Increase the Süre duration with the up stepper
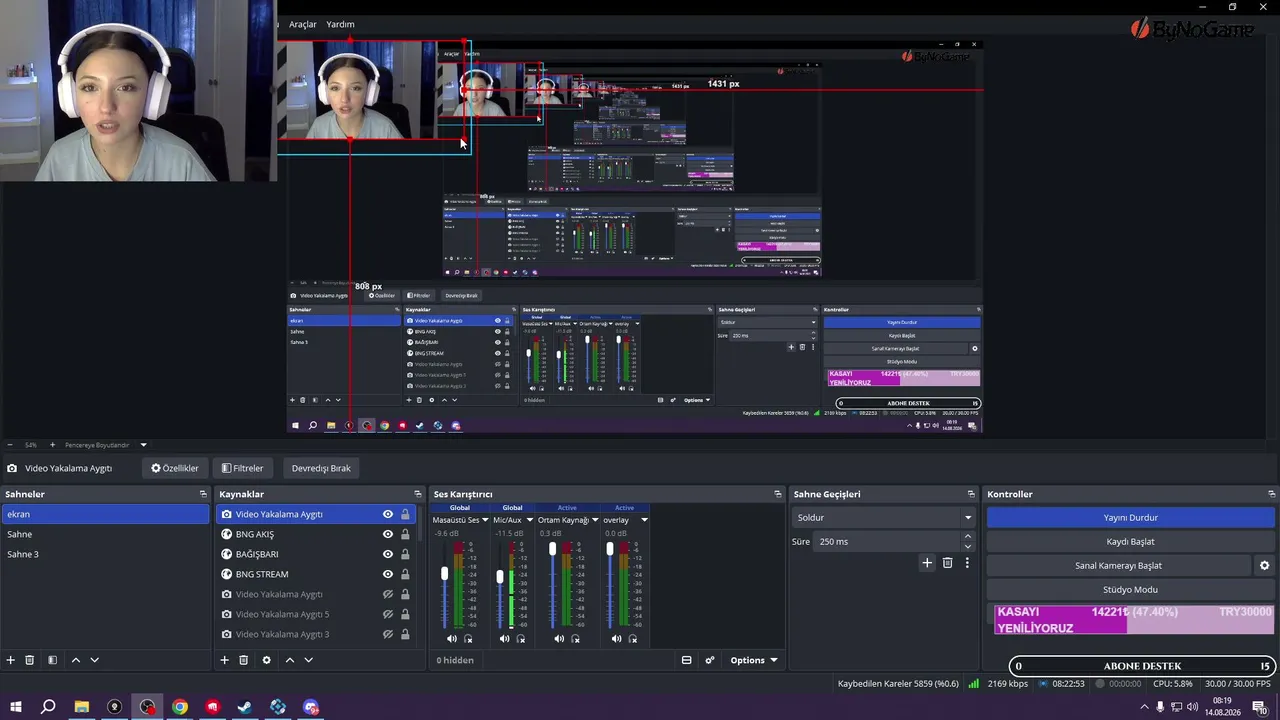 point(967,537)
